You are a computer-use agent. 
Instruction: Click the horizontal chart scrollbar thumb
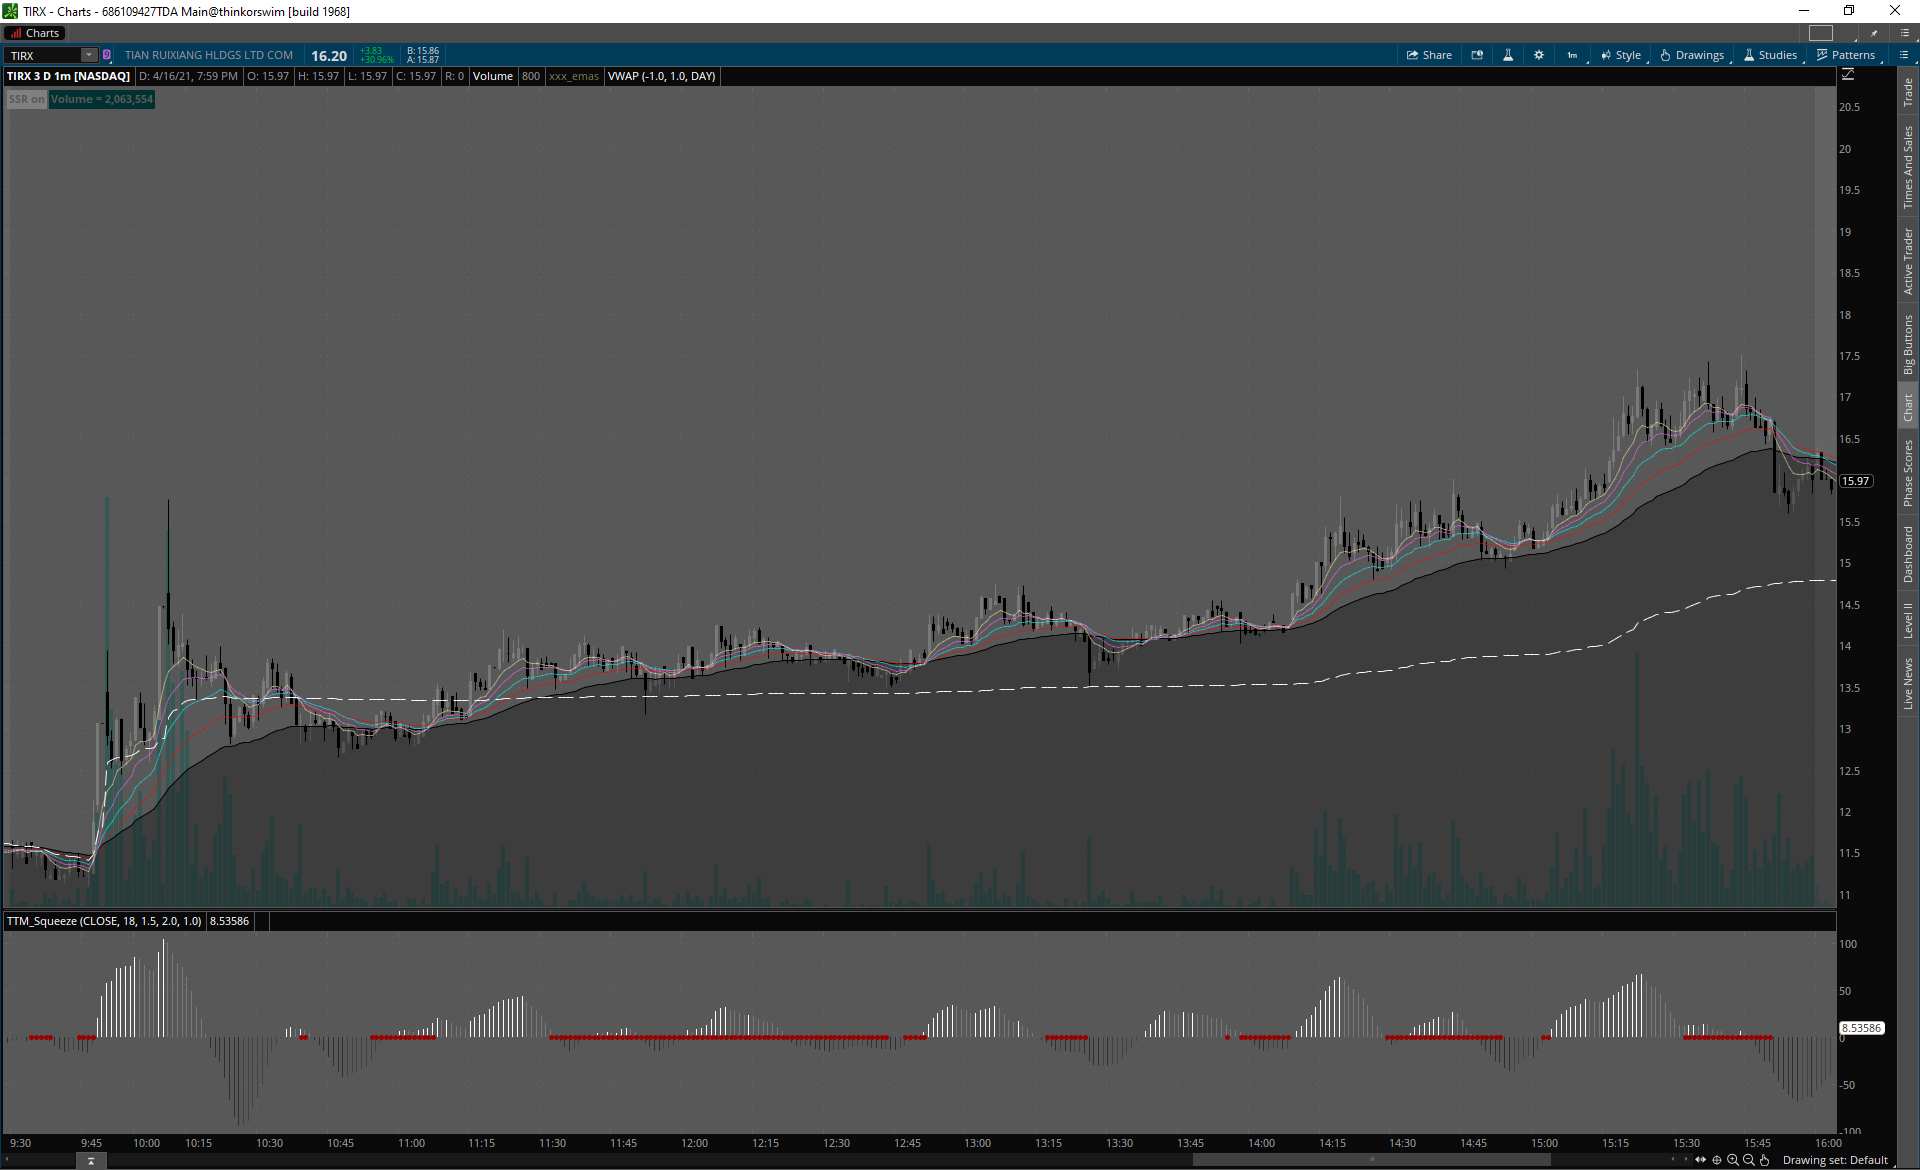click(x=1371, y=1160)
